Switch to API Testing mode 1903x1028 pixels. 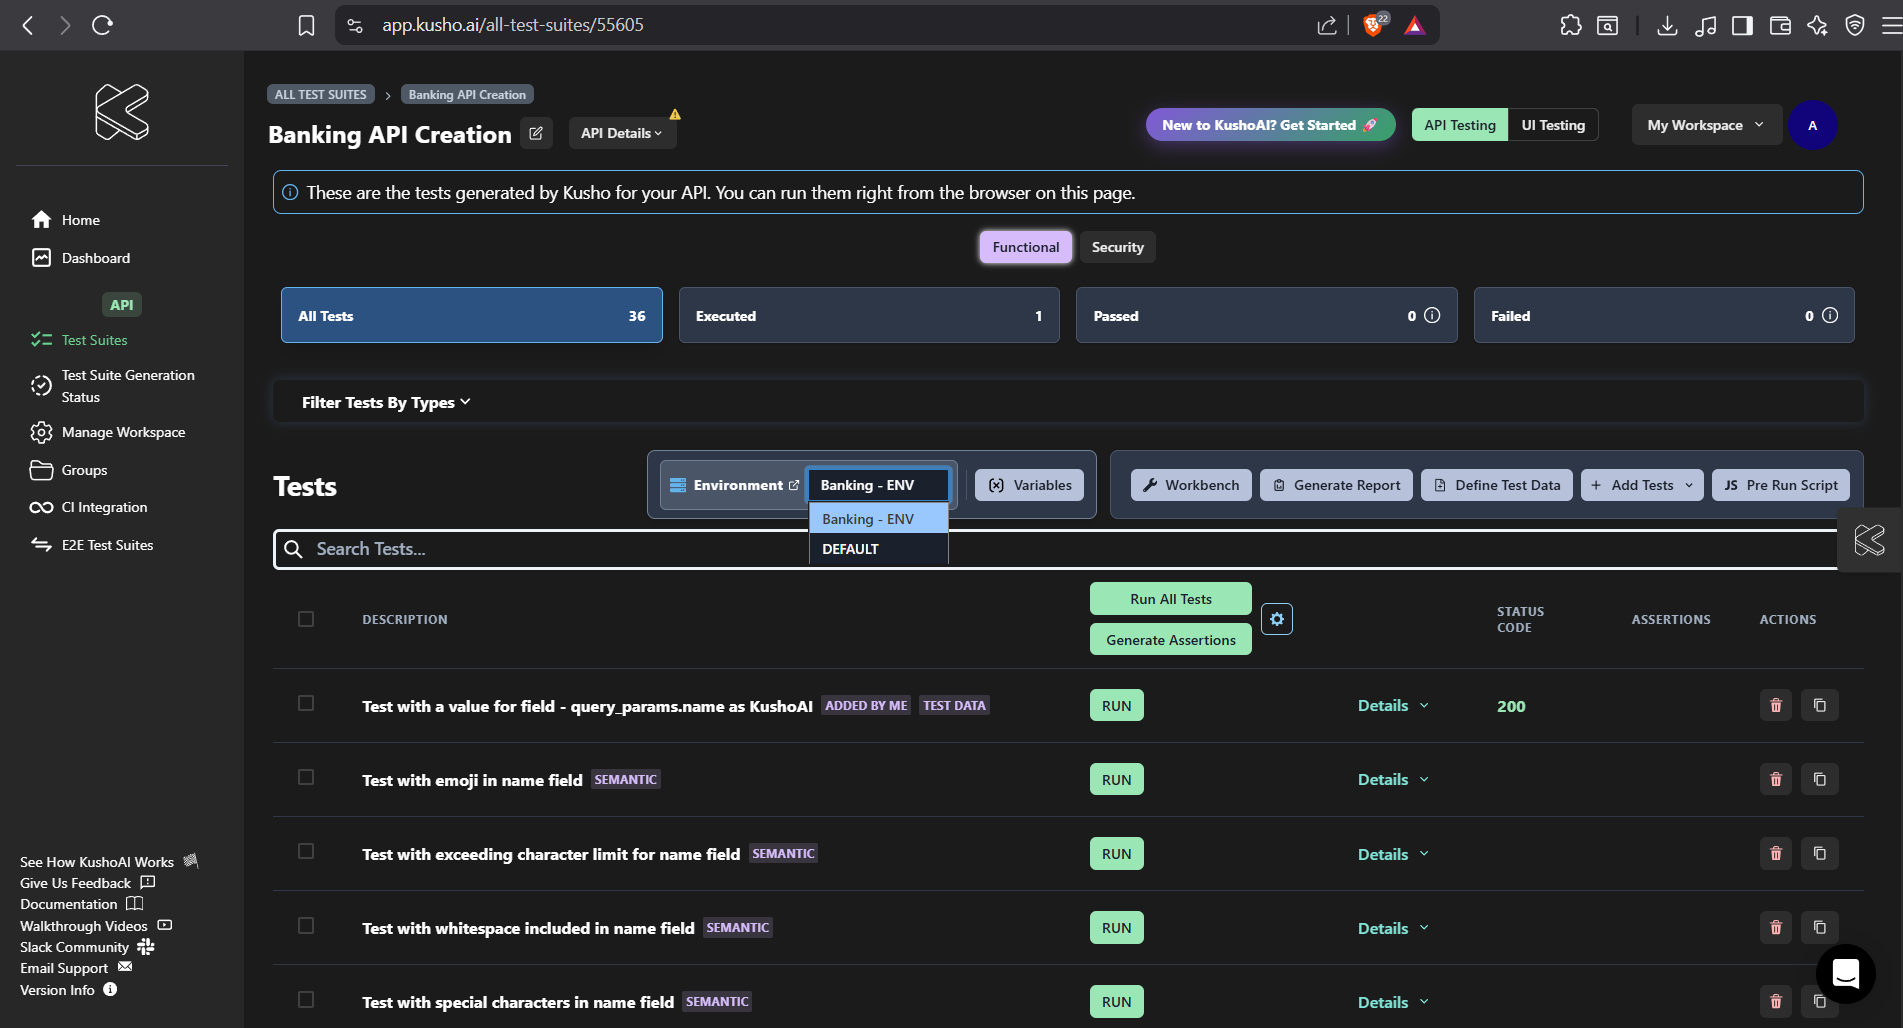coord(1460,125)
